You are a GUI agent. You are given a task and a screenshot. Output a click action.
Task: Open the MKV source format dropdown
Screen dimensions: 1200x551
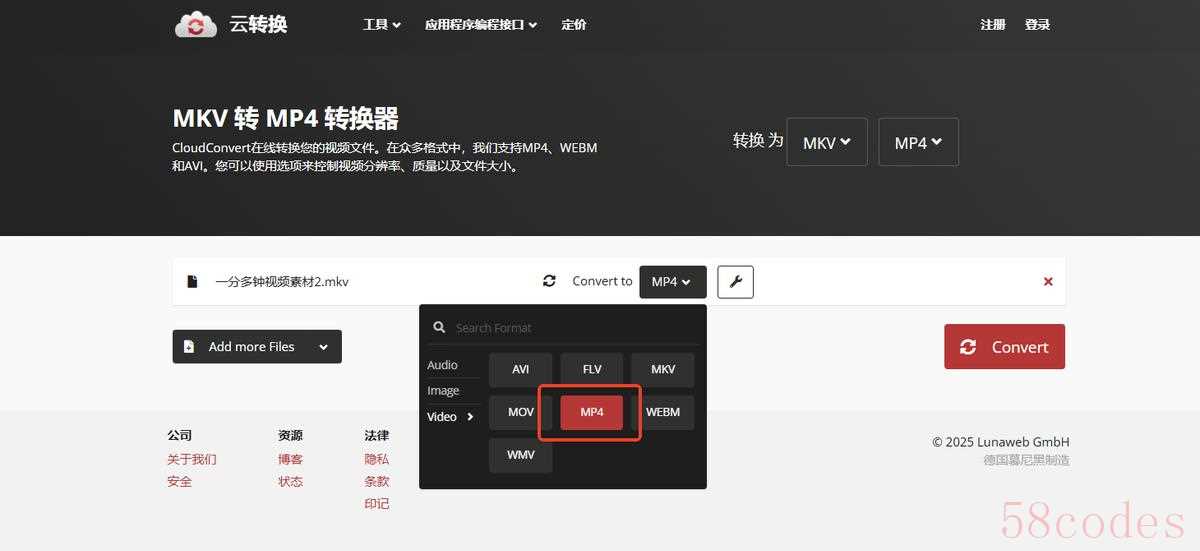point(826,142)
